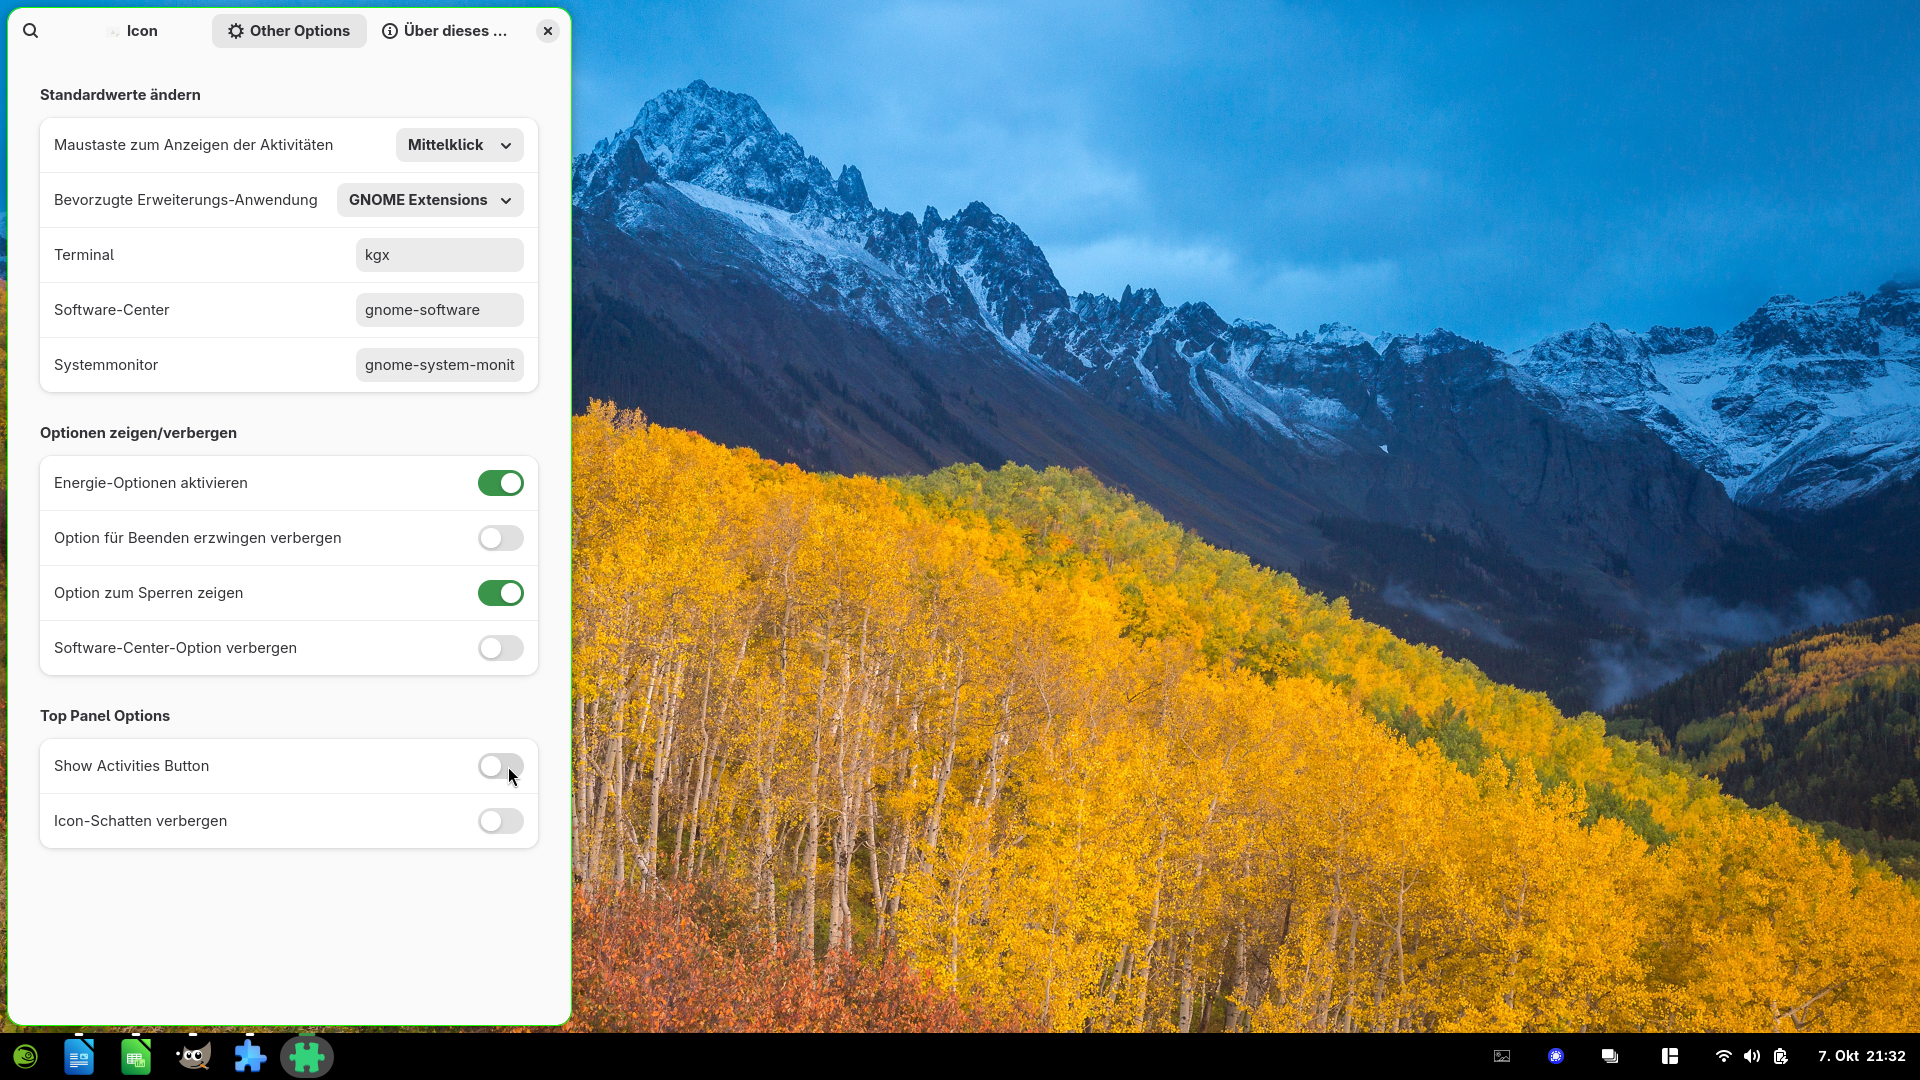
Task: Launch LibreOffice Writer from the panel
Action: point(79,1057)
